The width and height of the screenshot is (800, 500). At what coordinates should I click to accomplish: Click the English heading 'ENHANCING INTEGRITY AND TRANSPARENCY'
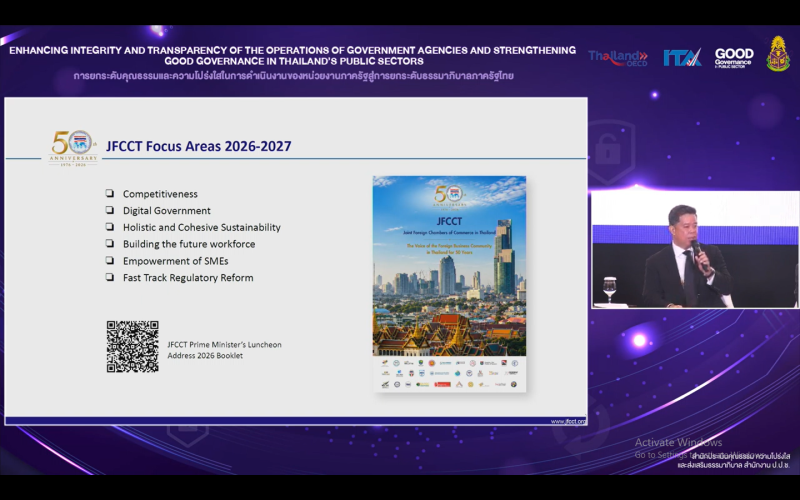click(x=292, y=56)
